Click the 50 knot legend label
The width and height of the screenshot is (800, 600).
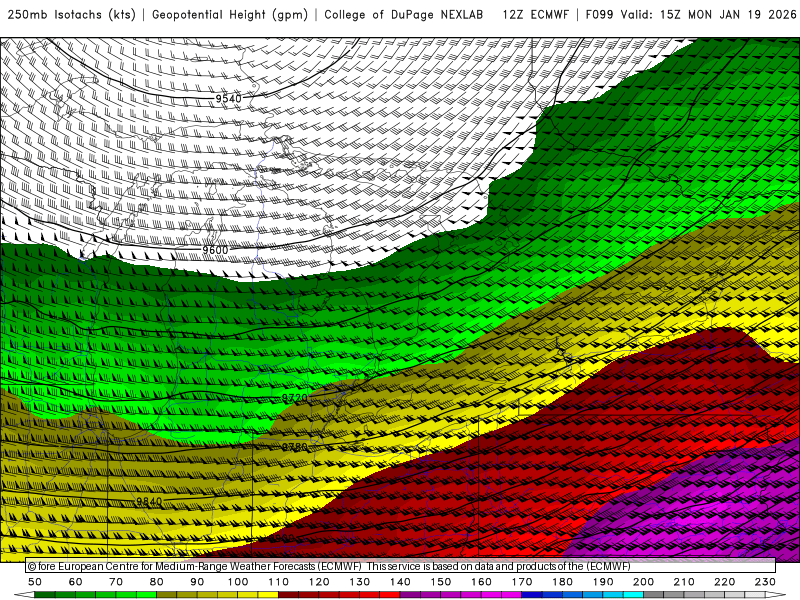35,582
